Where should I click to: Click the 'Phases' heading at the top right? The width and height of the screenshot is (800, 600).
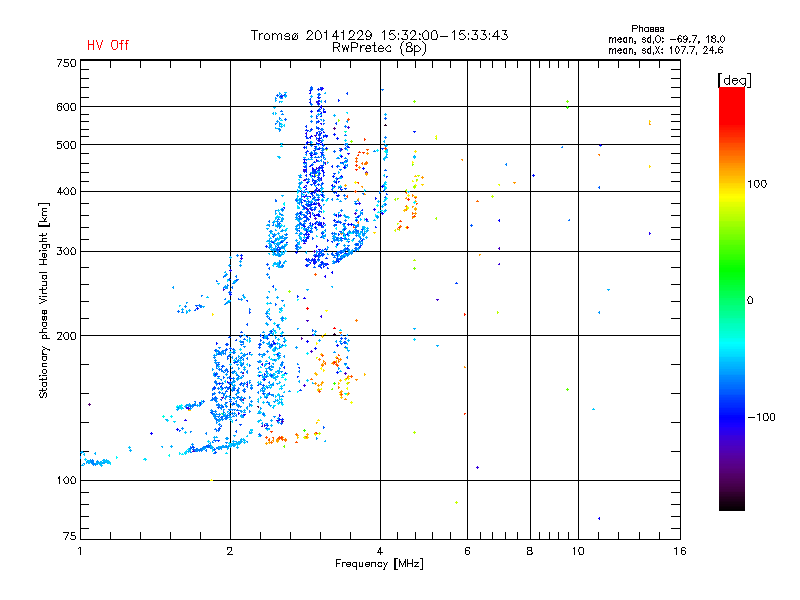tap(647, 29)
